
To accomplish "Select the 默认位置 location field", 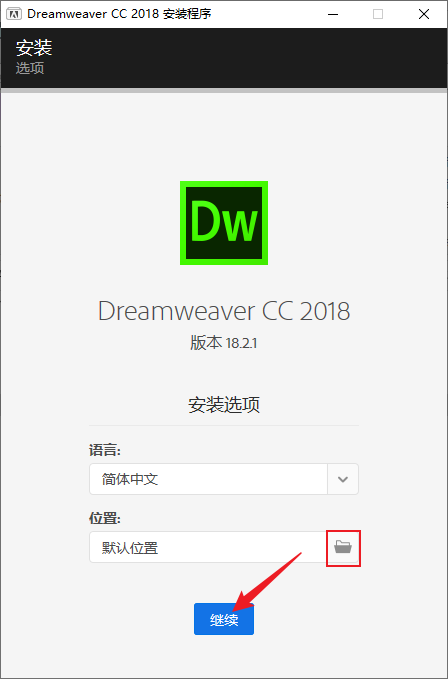I will [x=208, y=547].
